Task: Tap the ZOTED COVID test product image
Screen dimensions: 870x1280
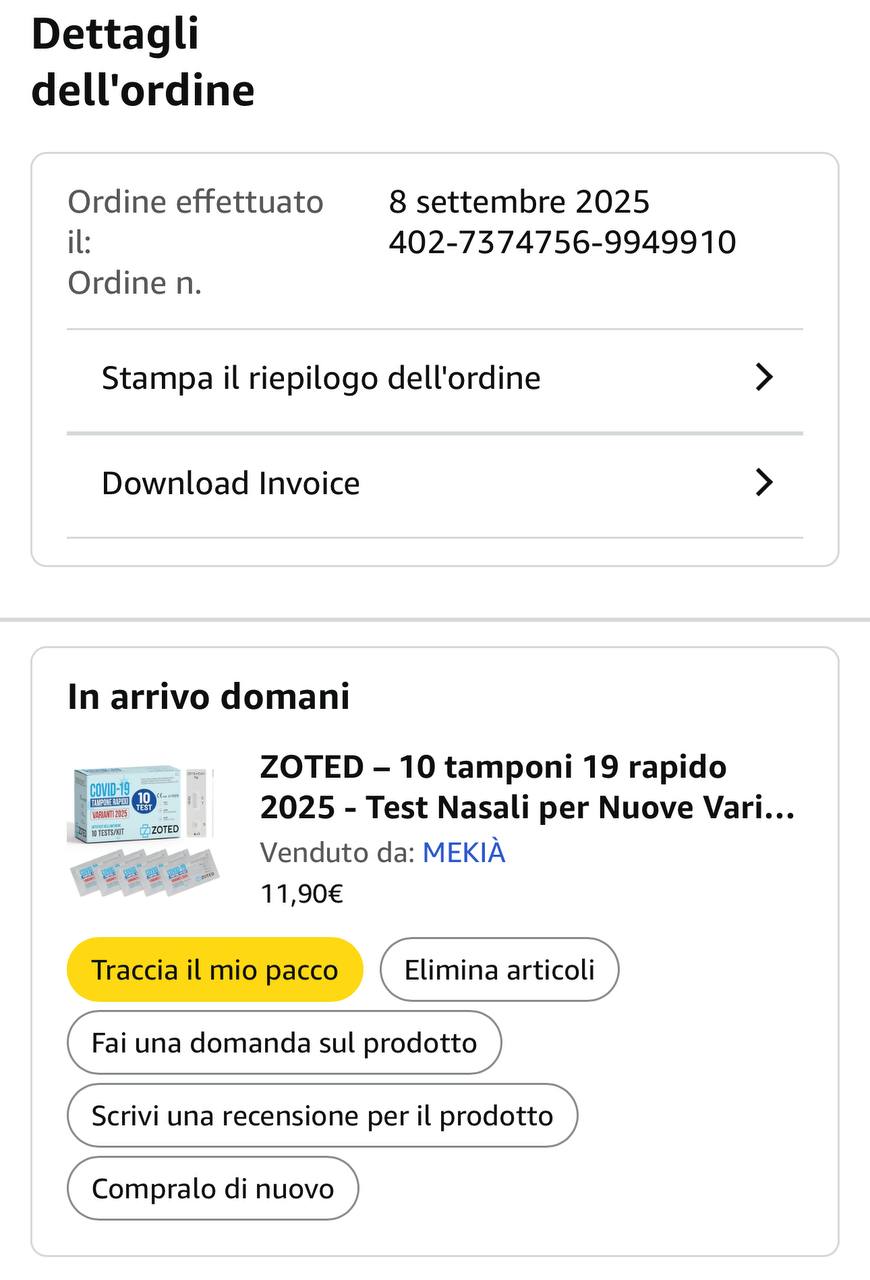Action: pos(143,830)
